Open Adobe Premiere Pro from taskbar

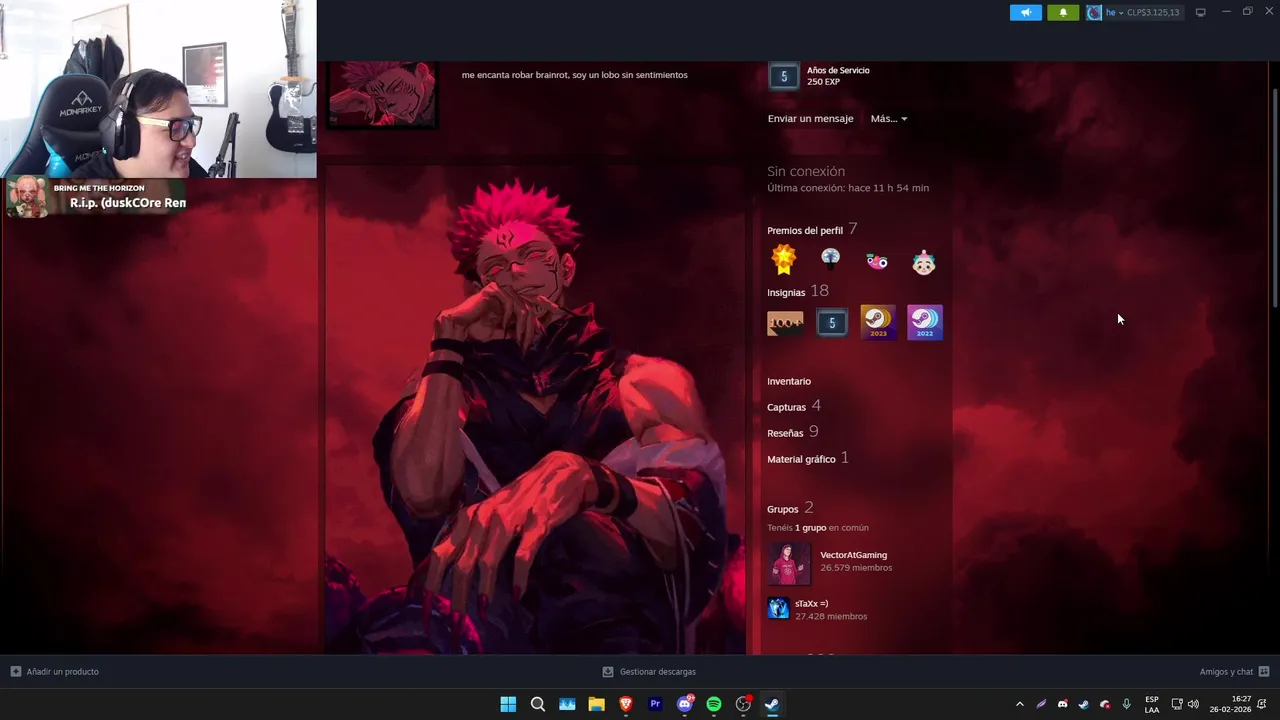tap(655, 704)
